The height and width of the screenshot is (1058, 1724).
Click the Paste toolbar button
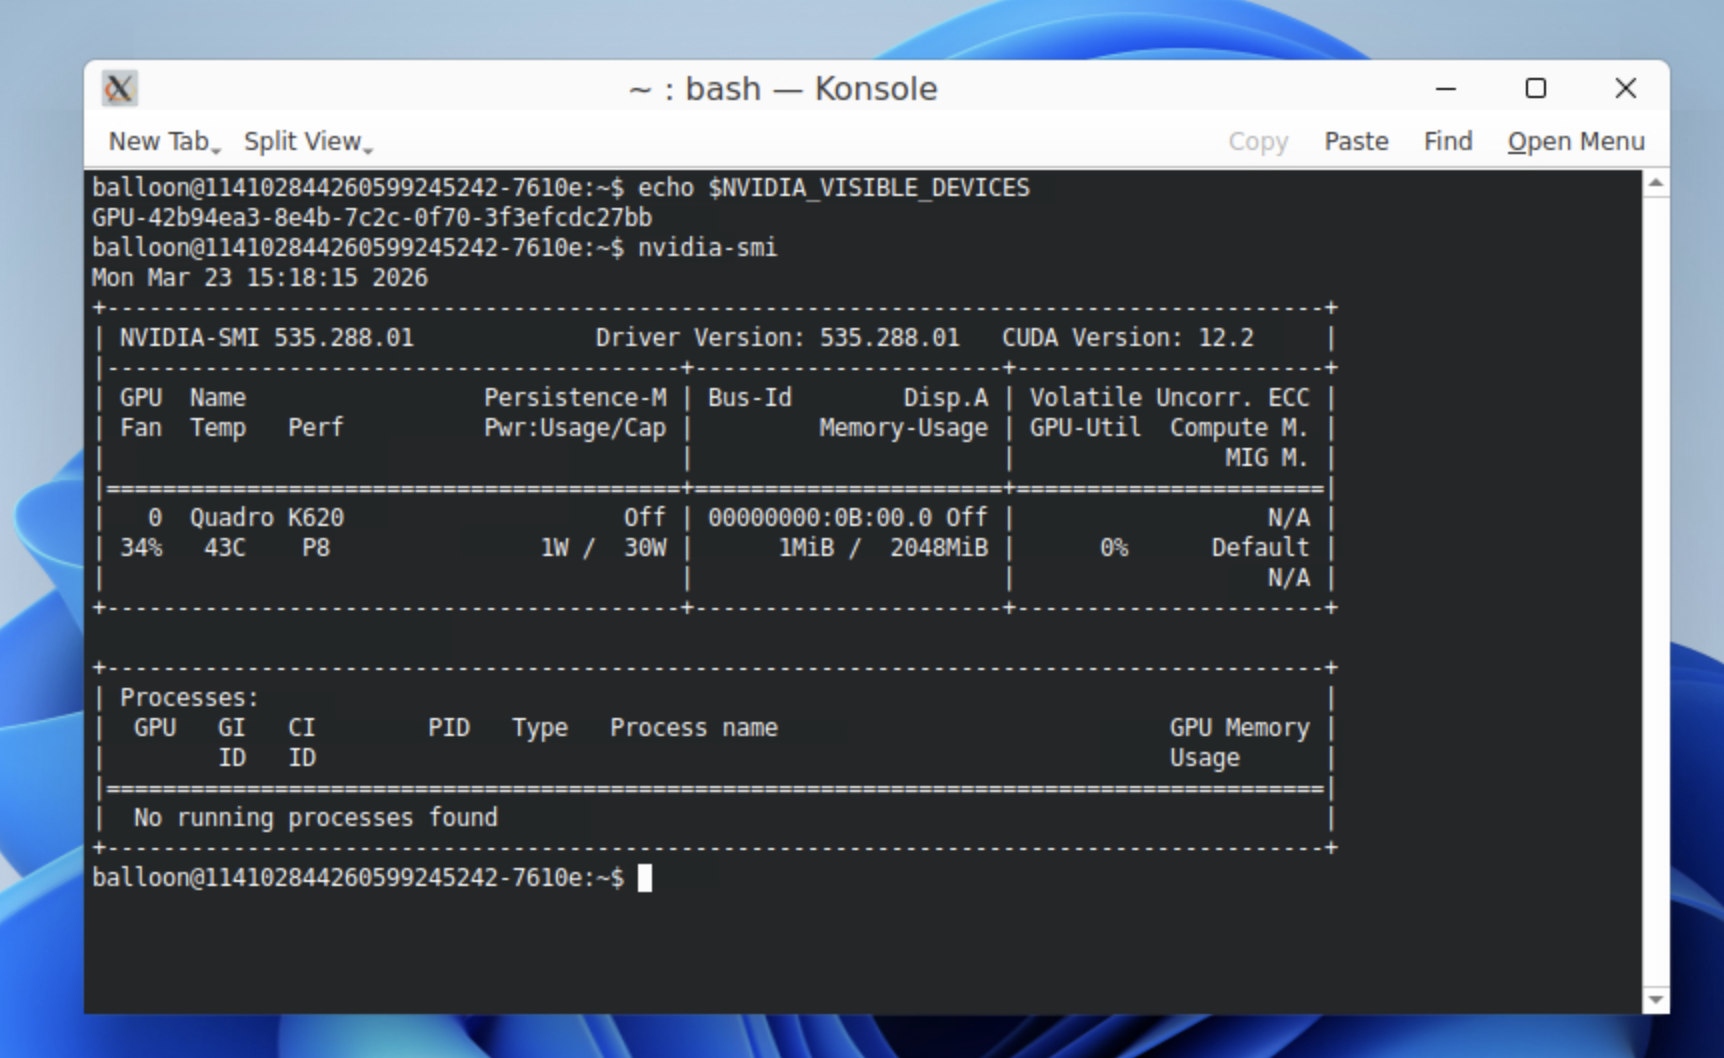point(1356,142)
